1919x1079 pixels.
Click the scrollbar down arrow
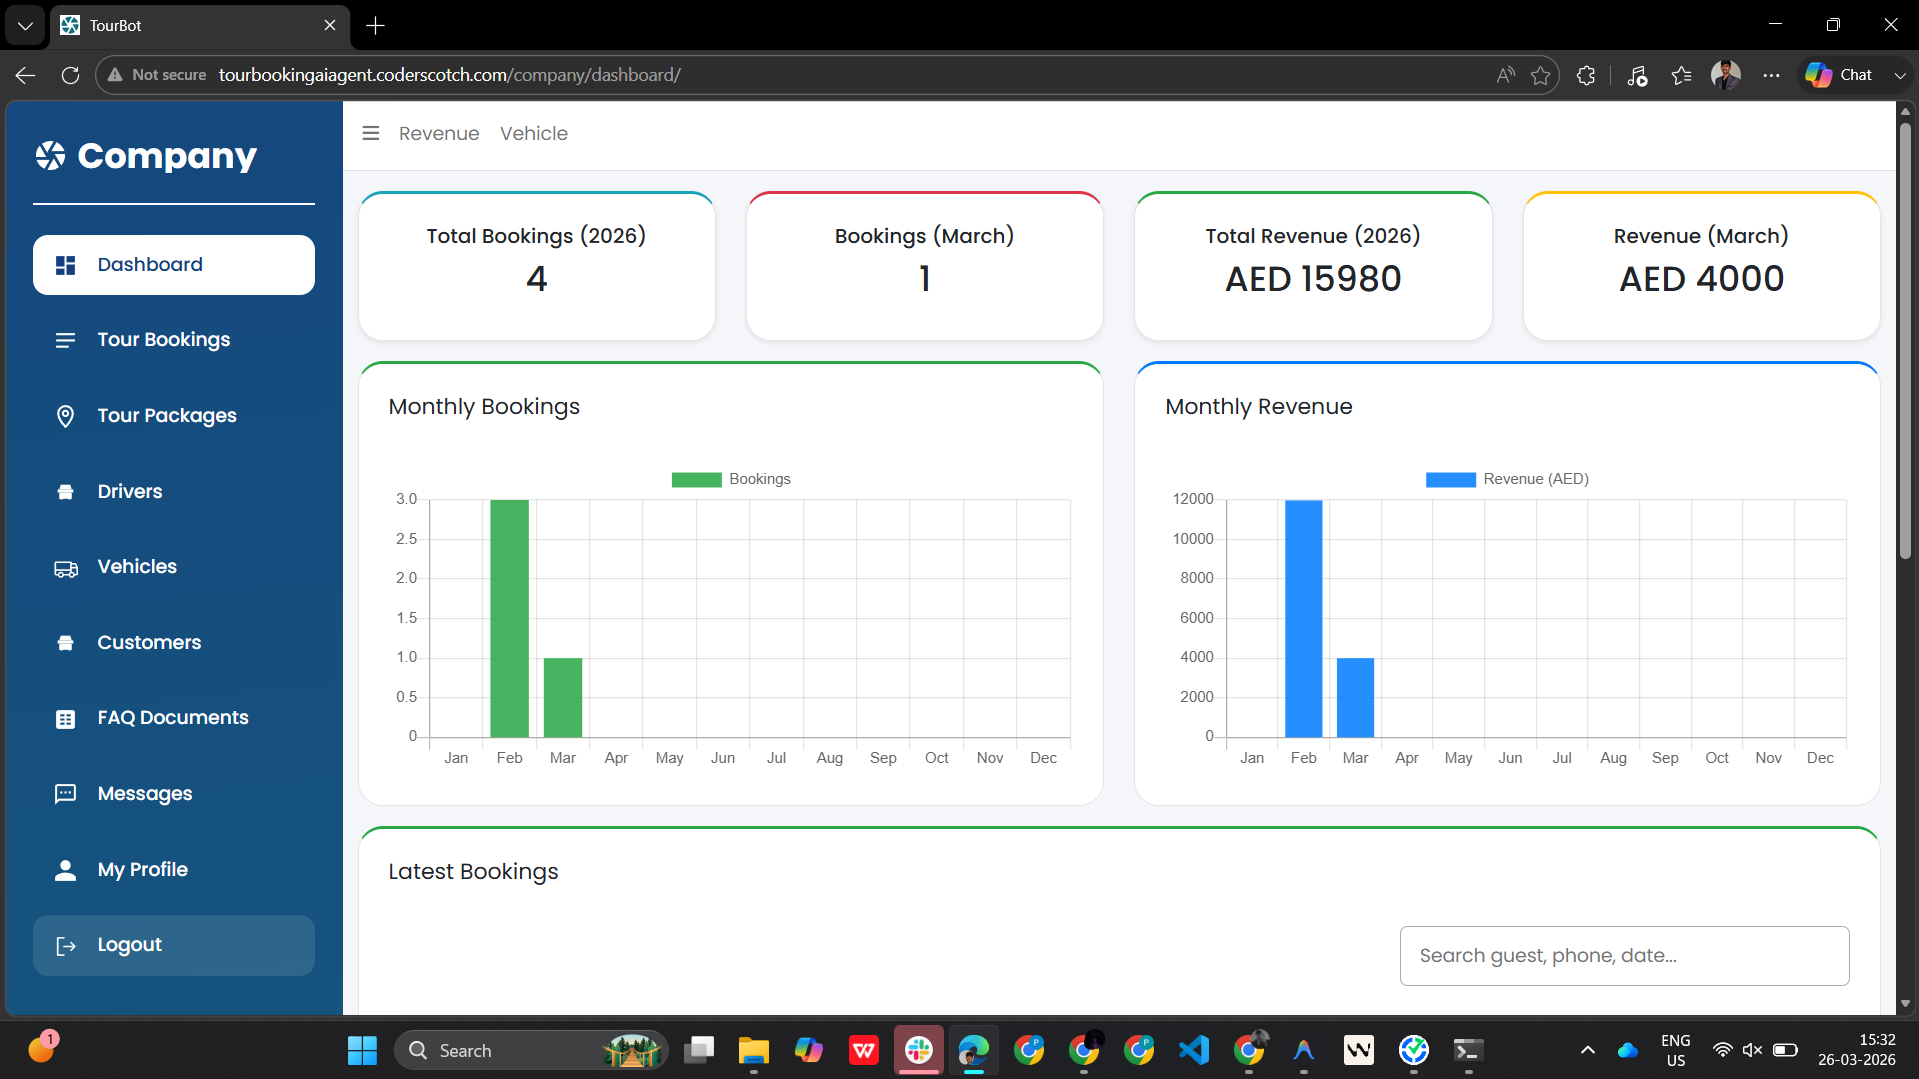point(1905,1004)
